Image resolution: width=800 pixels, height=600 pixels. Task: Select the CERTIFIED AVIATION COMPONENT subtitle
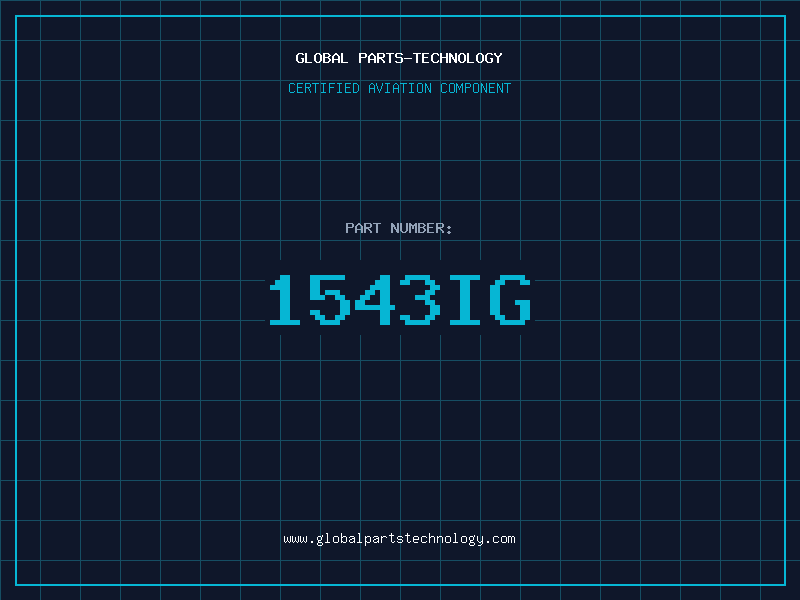pos(399,88)
